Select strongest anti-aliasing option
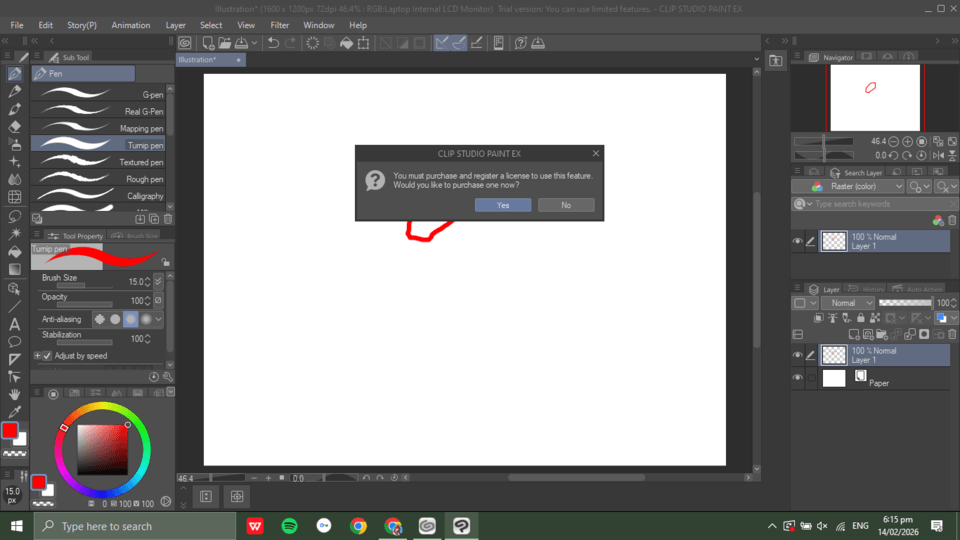The image size is (960, 540). (x=146, y=319)
